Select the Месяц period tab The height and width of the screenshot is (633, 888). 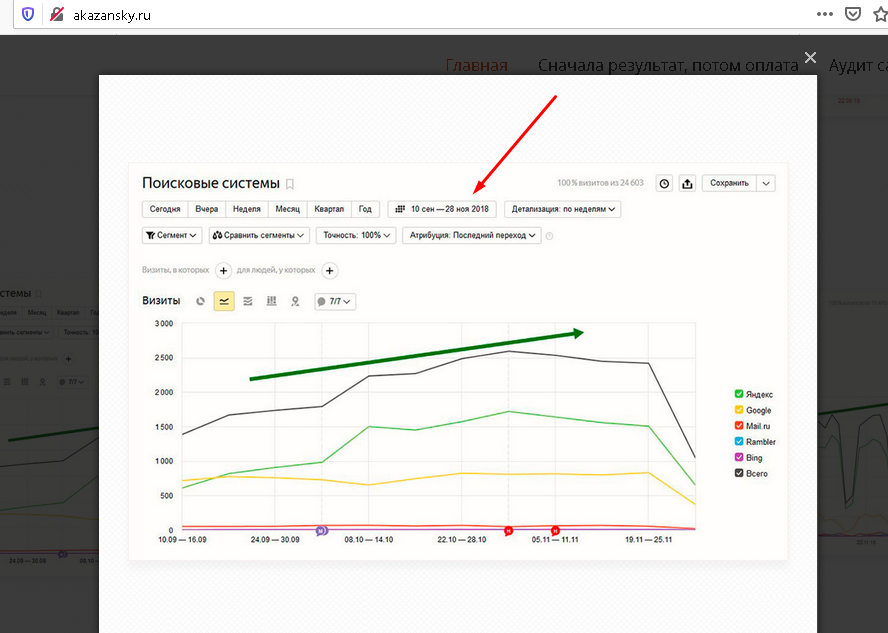pyautogui.click(x=288, y=209)
